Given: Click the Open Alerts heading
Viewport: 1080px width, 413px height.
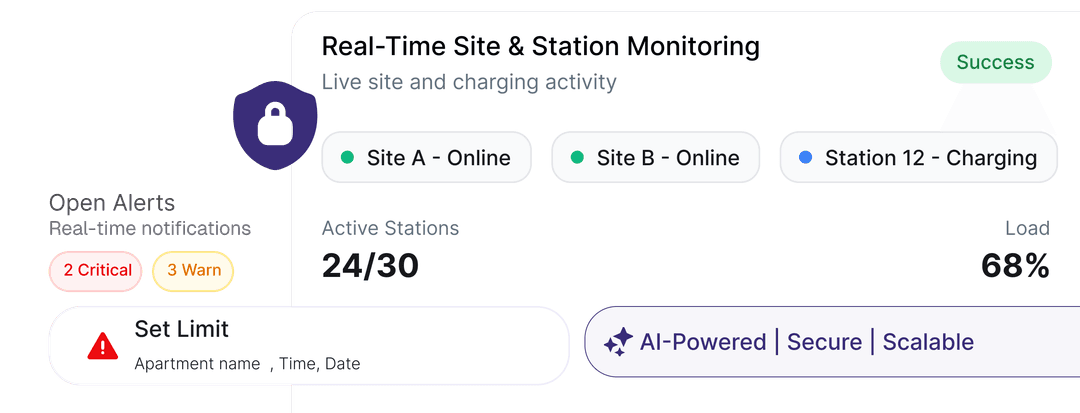Looking at the screenshot, I should 112,203.
